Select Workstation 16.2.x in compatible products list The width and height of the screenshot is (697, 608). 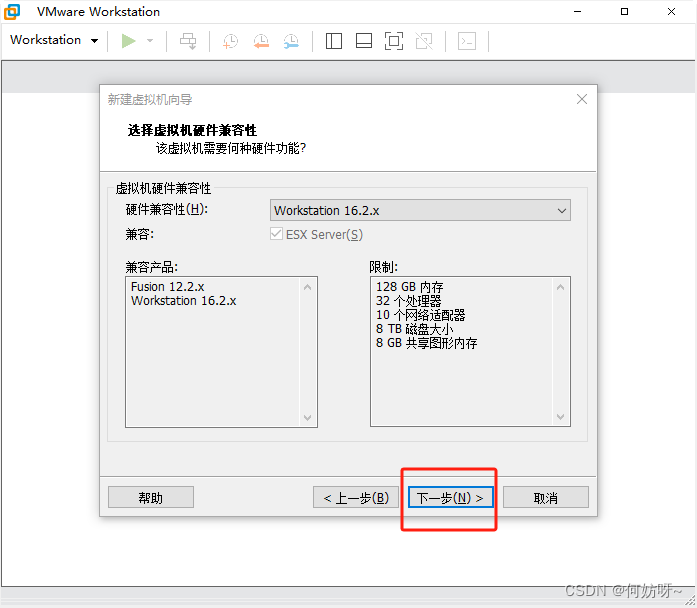tap(184, 301)
